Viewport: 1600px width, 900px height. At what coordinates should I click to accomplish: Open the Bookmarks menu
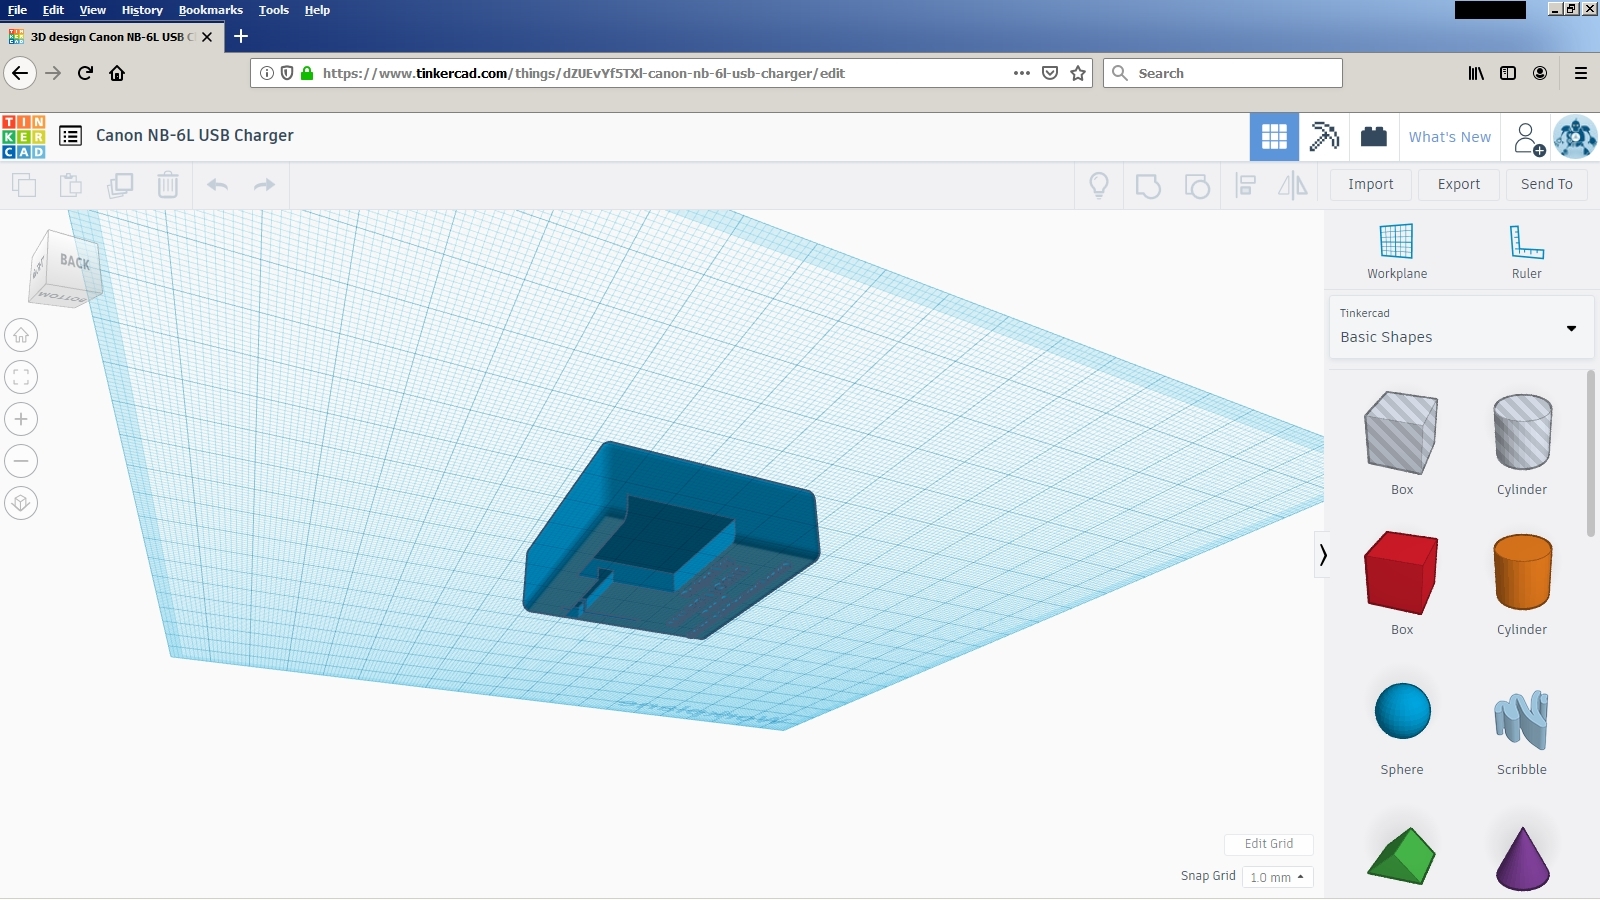210,10
